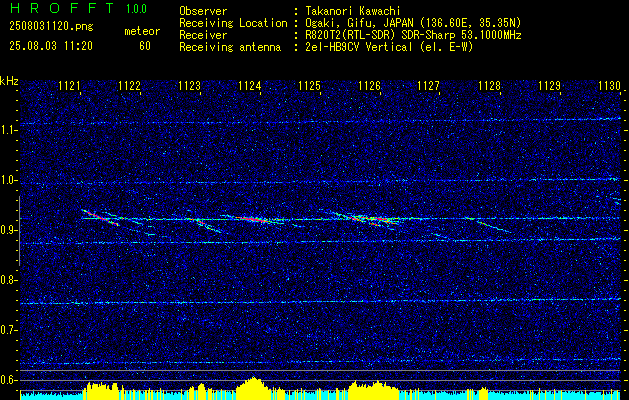
Task: Click the 0.8 kHz axis label
Action: pyautogui.click(x=9, y=280)
